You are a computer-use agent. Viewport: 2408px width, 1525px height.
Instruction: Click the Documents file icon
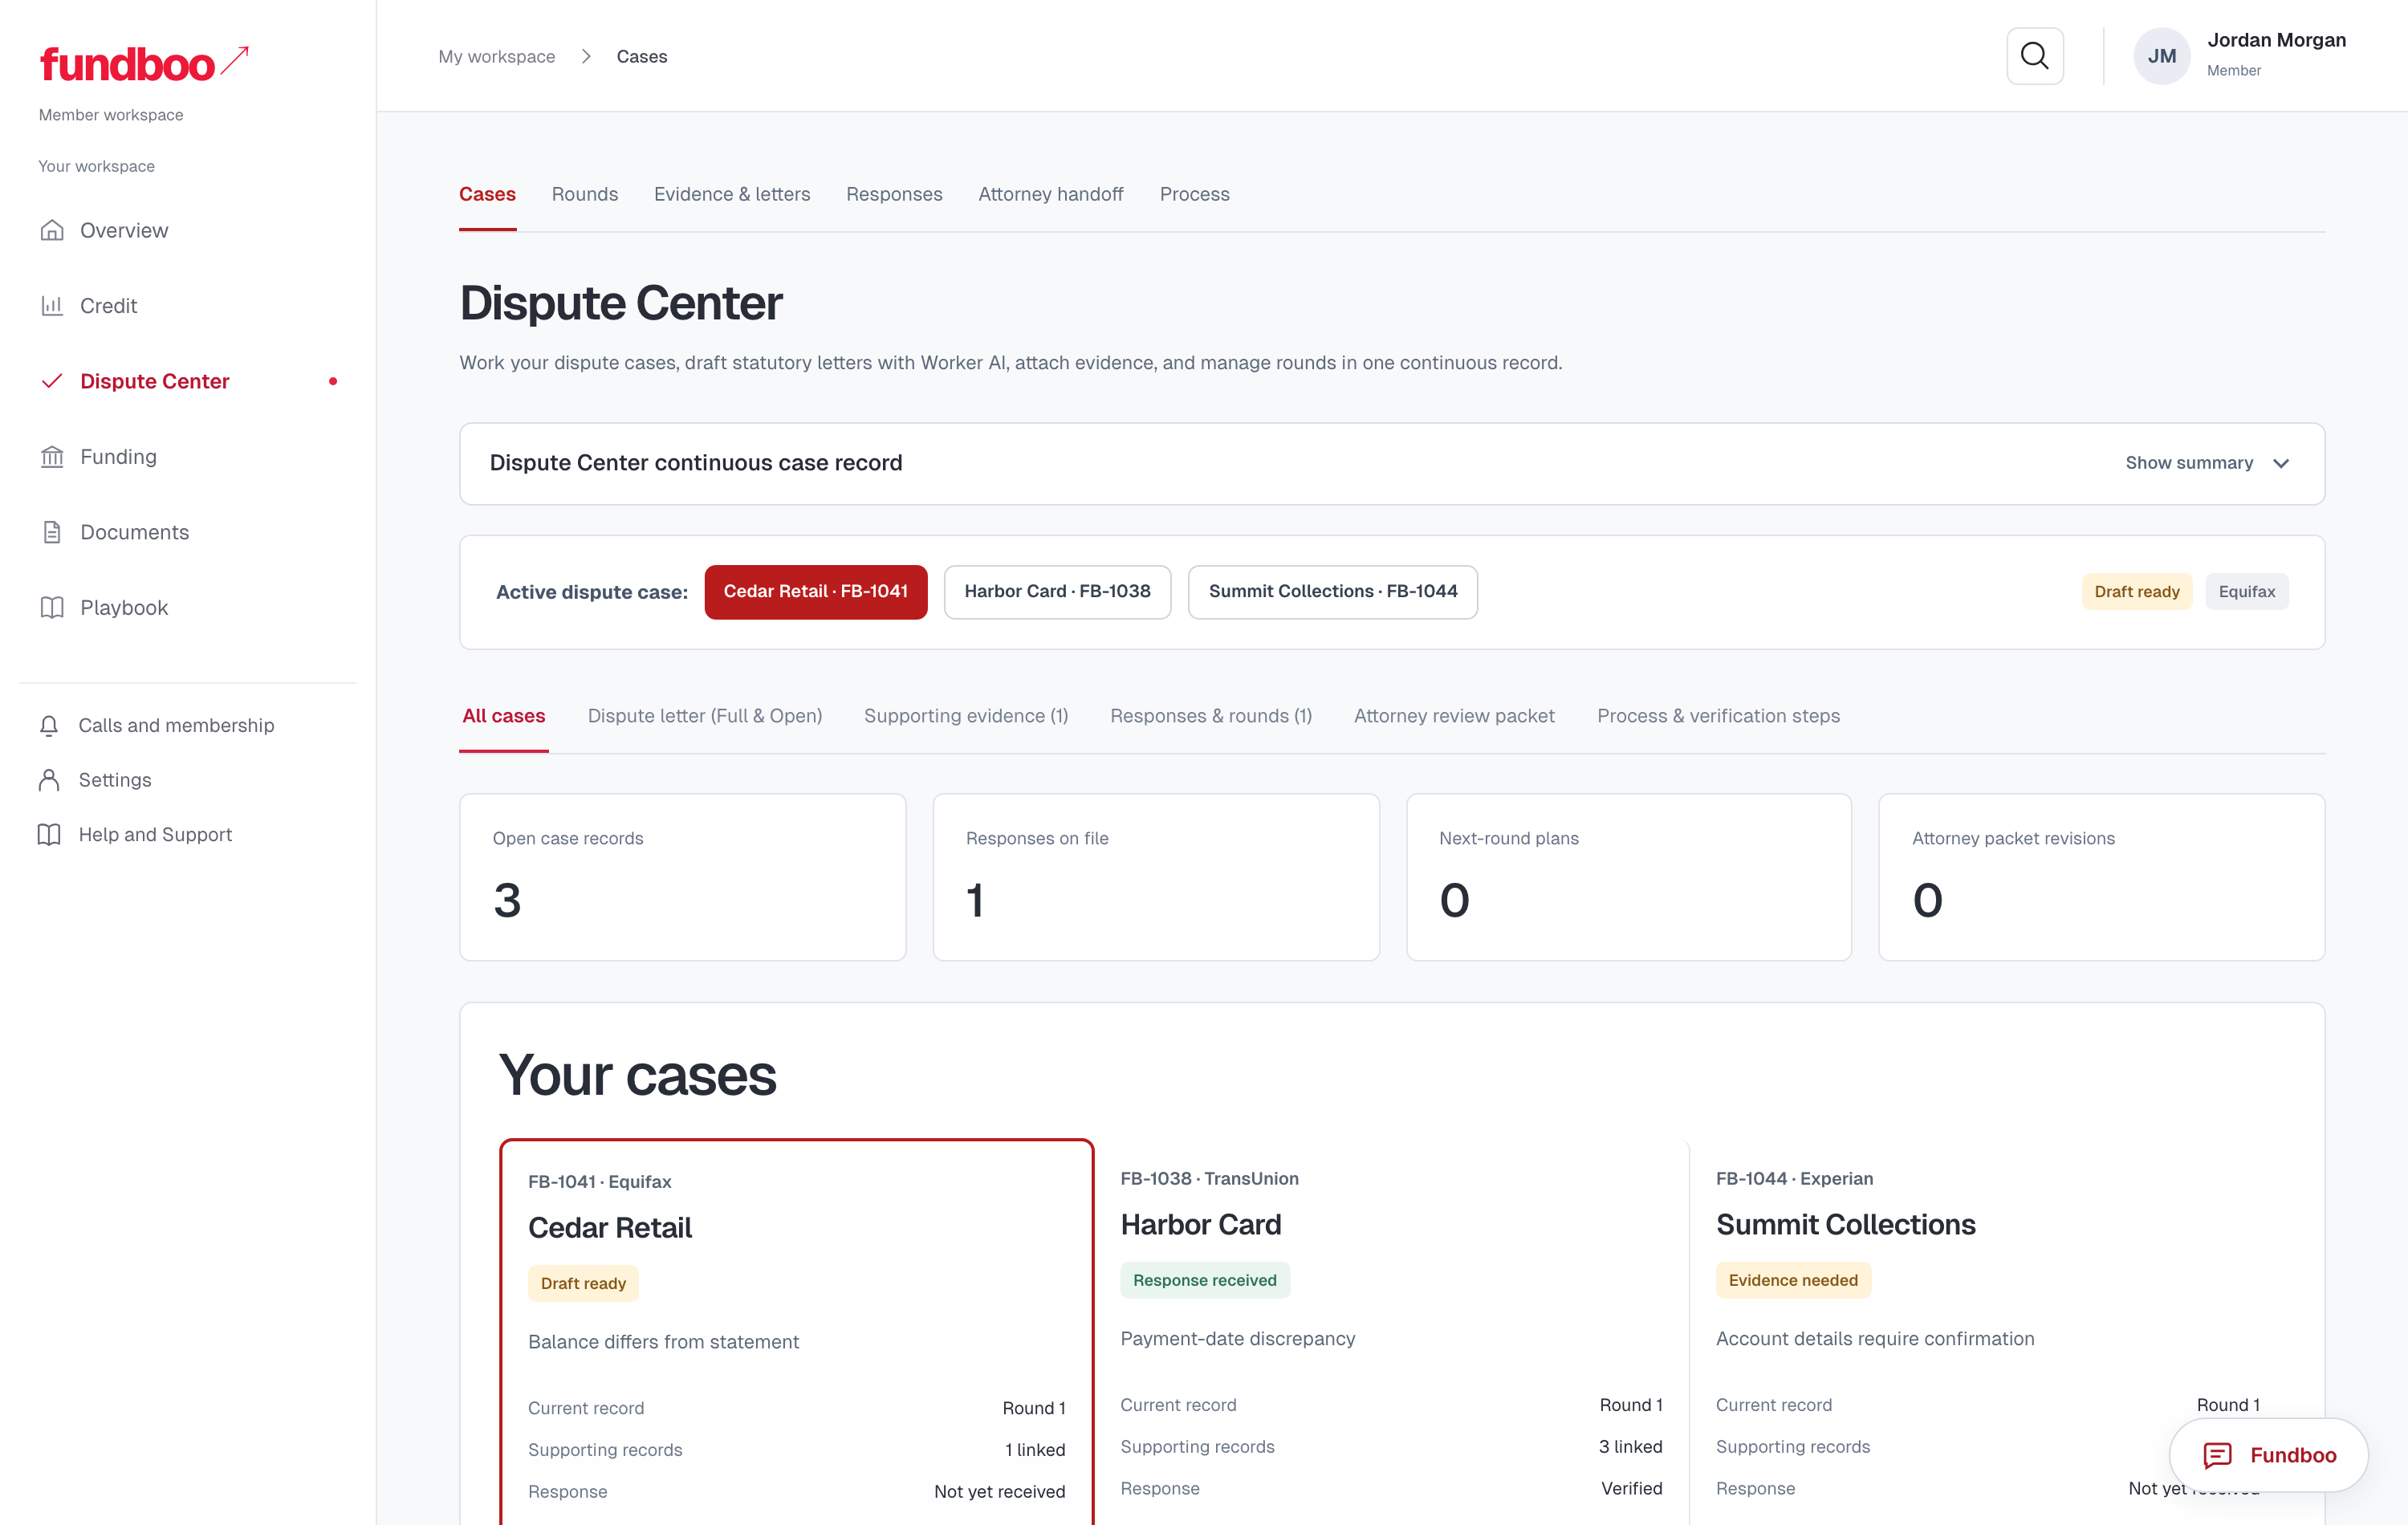(x=52, y=532)
